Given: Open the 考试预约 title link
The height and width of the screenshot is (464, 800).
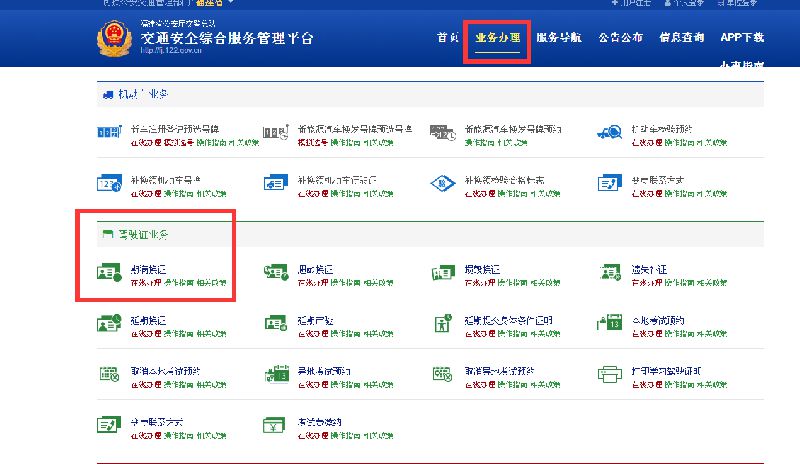Looking at the screenshot, I should point(658,321).
